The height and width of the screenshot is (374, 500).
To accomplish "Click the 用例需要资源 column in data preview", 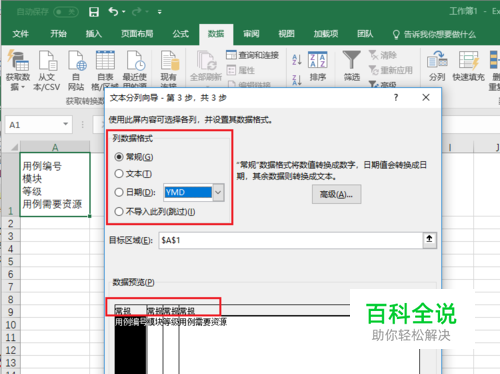I will point(203,322).
